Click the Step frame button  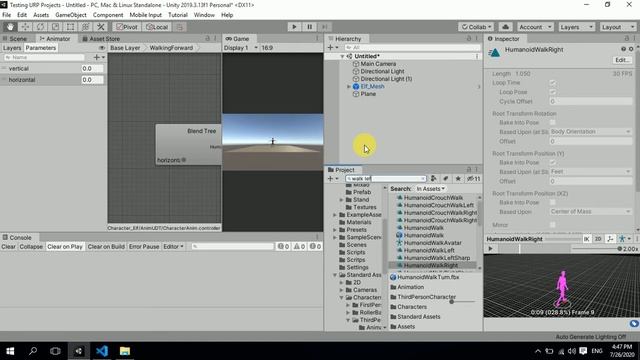(324, 27)
